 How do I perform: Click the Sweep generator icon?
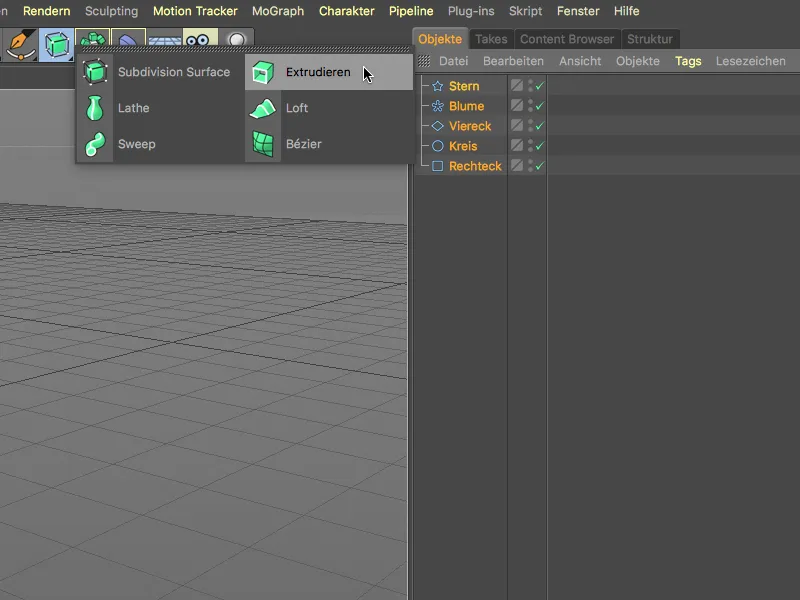click(95, 144)
